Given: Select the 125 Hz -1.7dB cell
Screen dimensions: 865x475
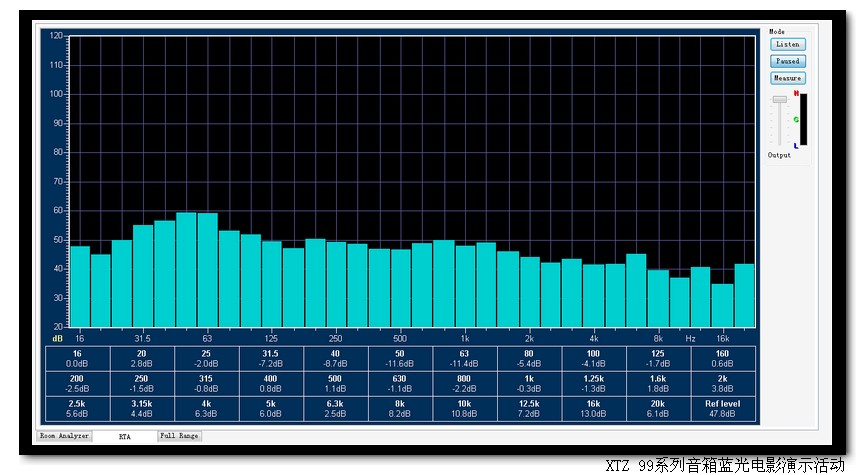Looking at the screenshot, I should pos(659,359).
